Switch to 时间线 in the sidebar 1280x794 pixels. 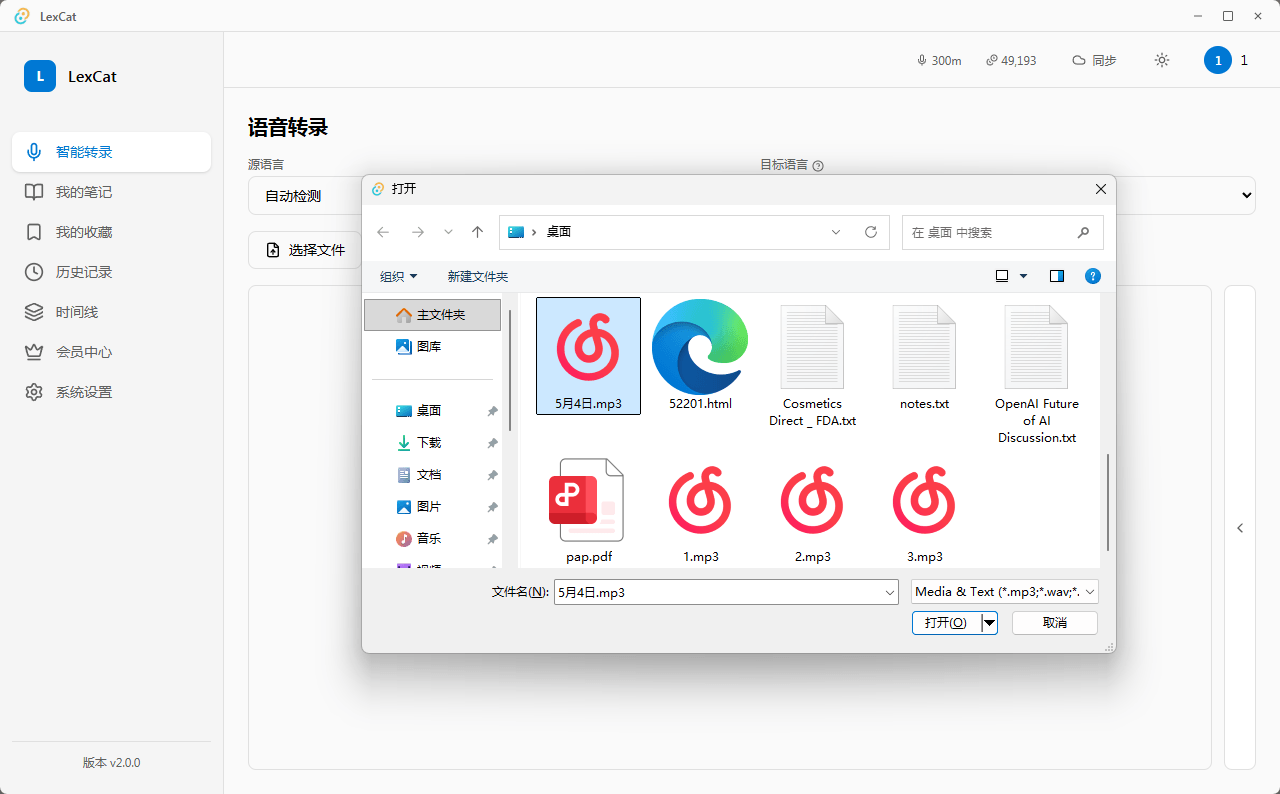click(111, 312)
